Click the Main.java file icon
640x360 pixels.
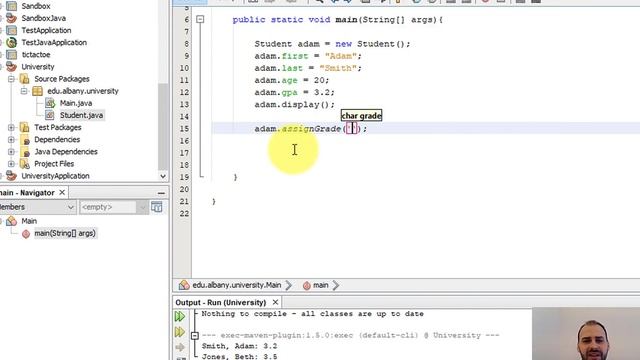click(50, 103)
